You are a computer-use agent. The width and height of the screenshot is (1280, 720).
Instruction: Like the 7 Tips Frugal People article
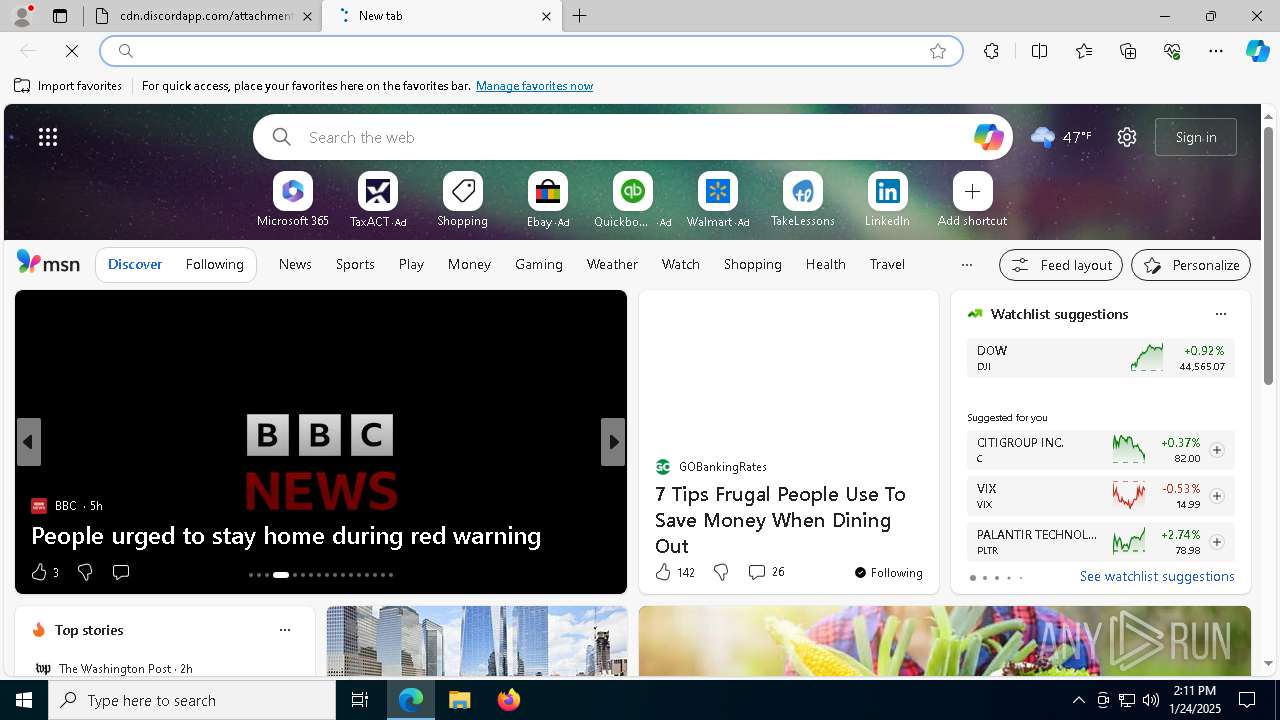coord(674,572)
